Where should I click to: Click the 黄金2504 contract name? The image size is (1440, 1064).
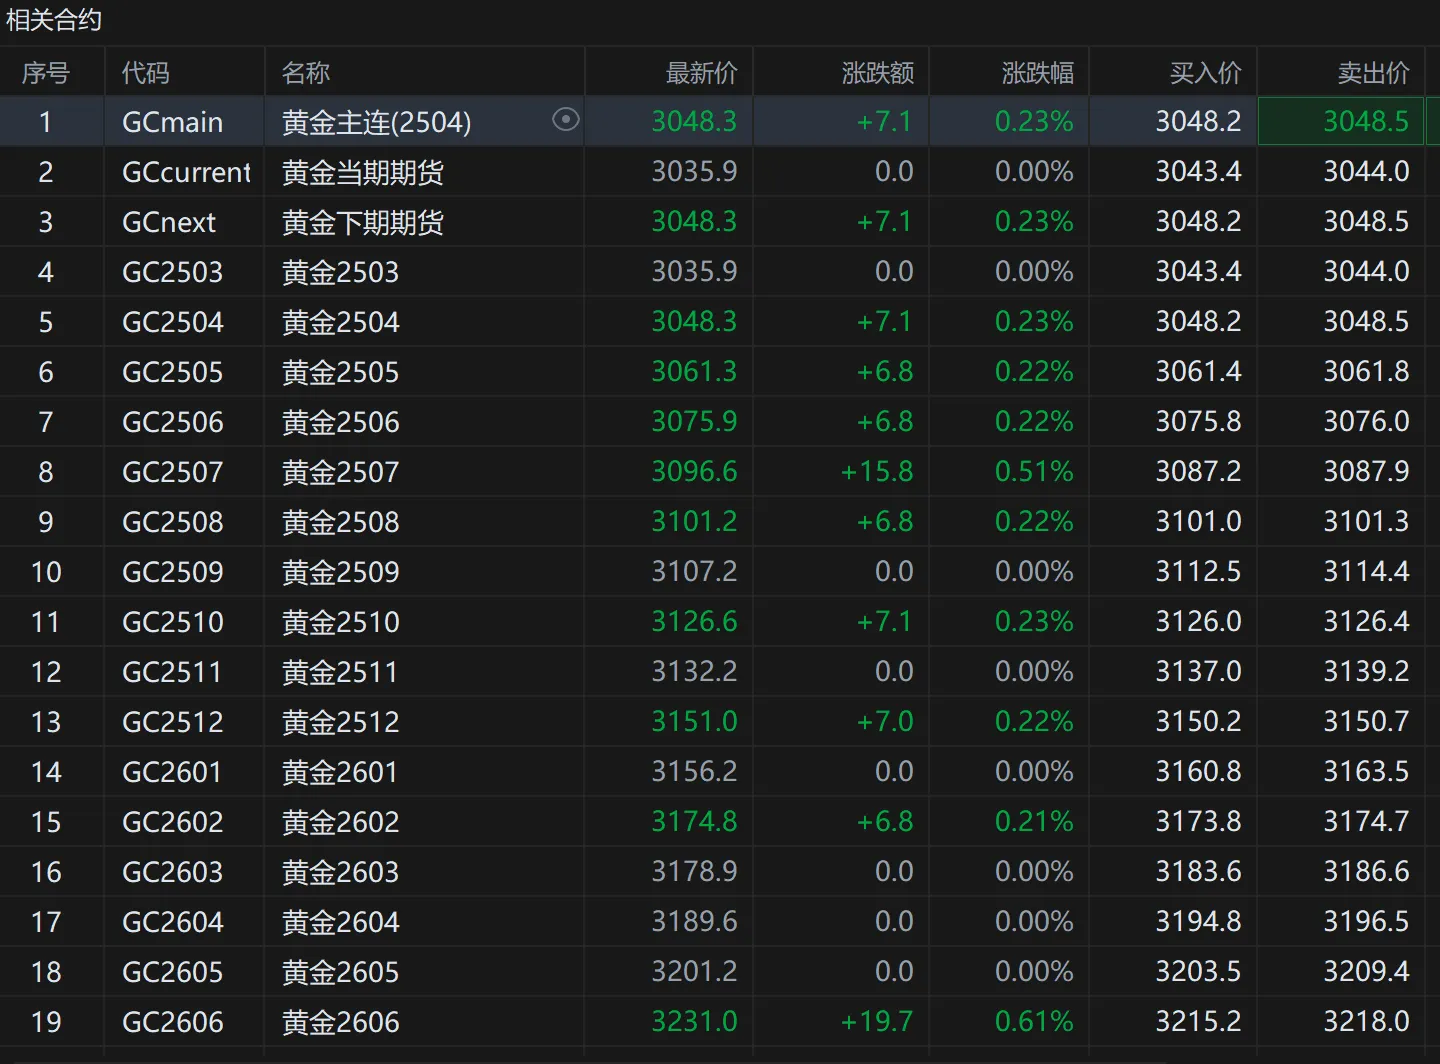click(341, 322)
